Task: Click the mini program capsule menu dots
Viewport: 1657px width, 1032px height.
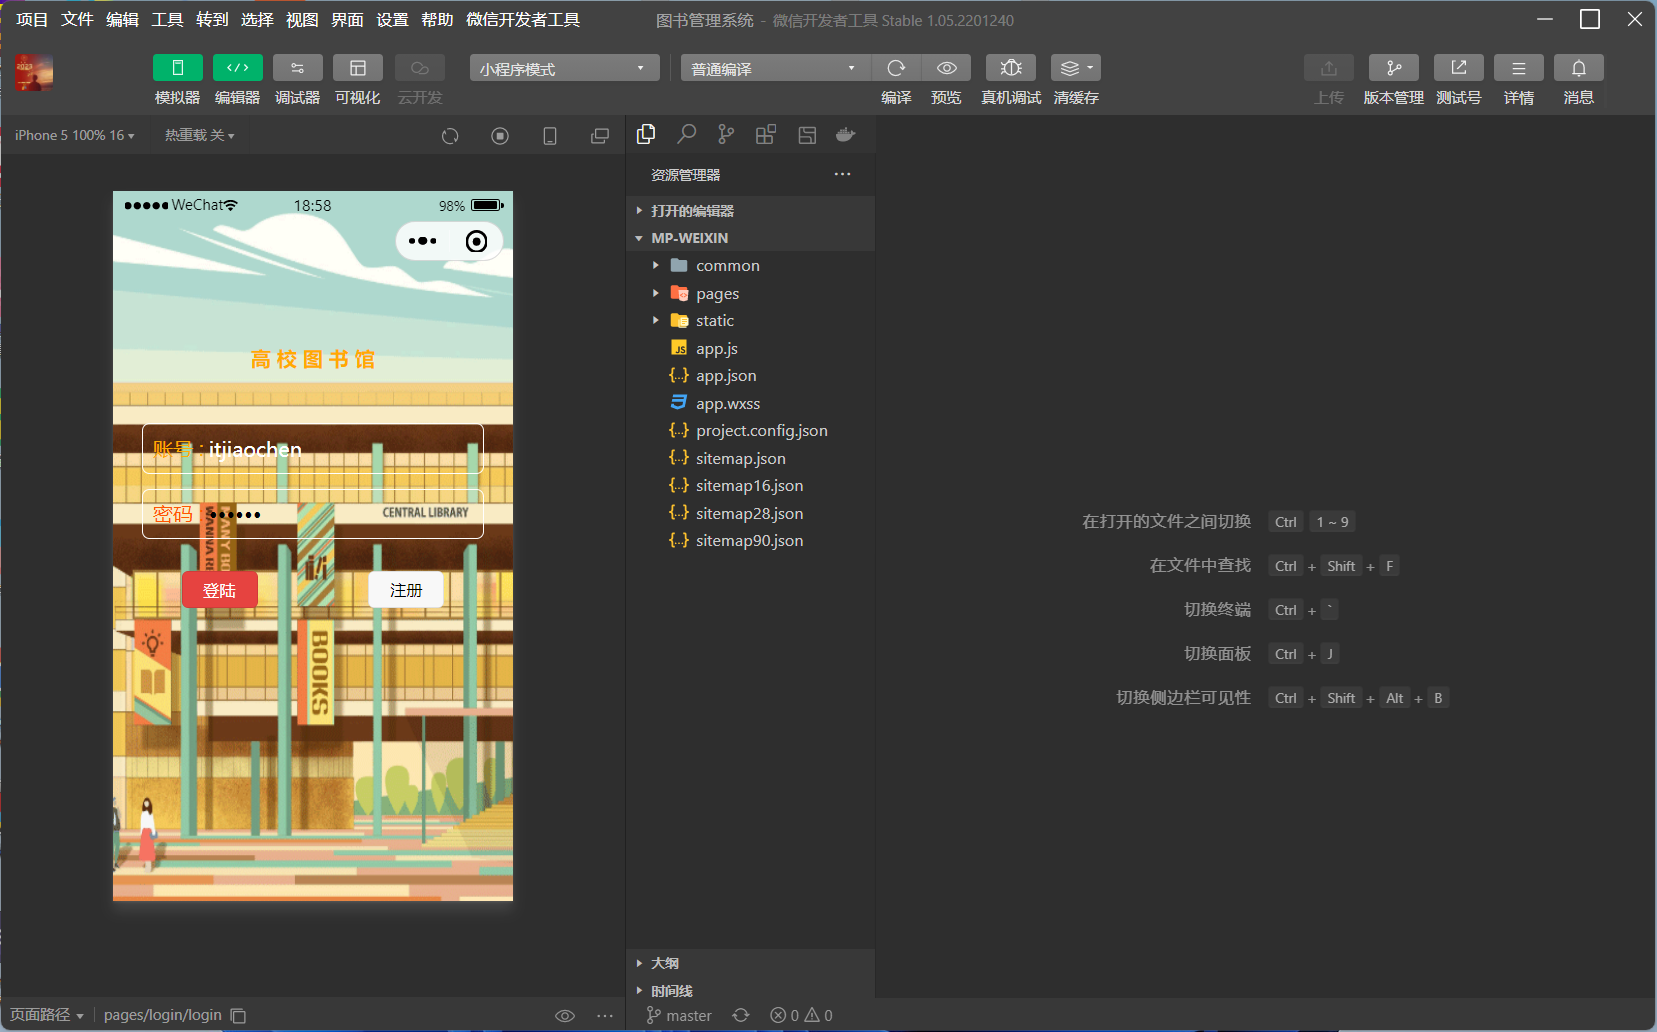Action: [422, 241]
